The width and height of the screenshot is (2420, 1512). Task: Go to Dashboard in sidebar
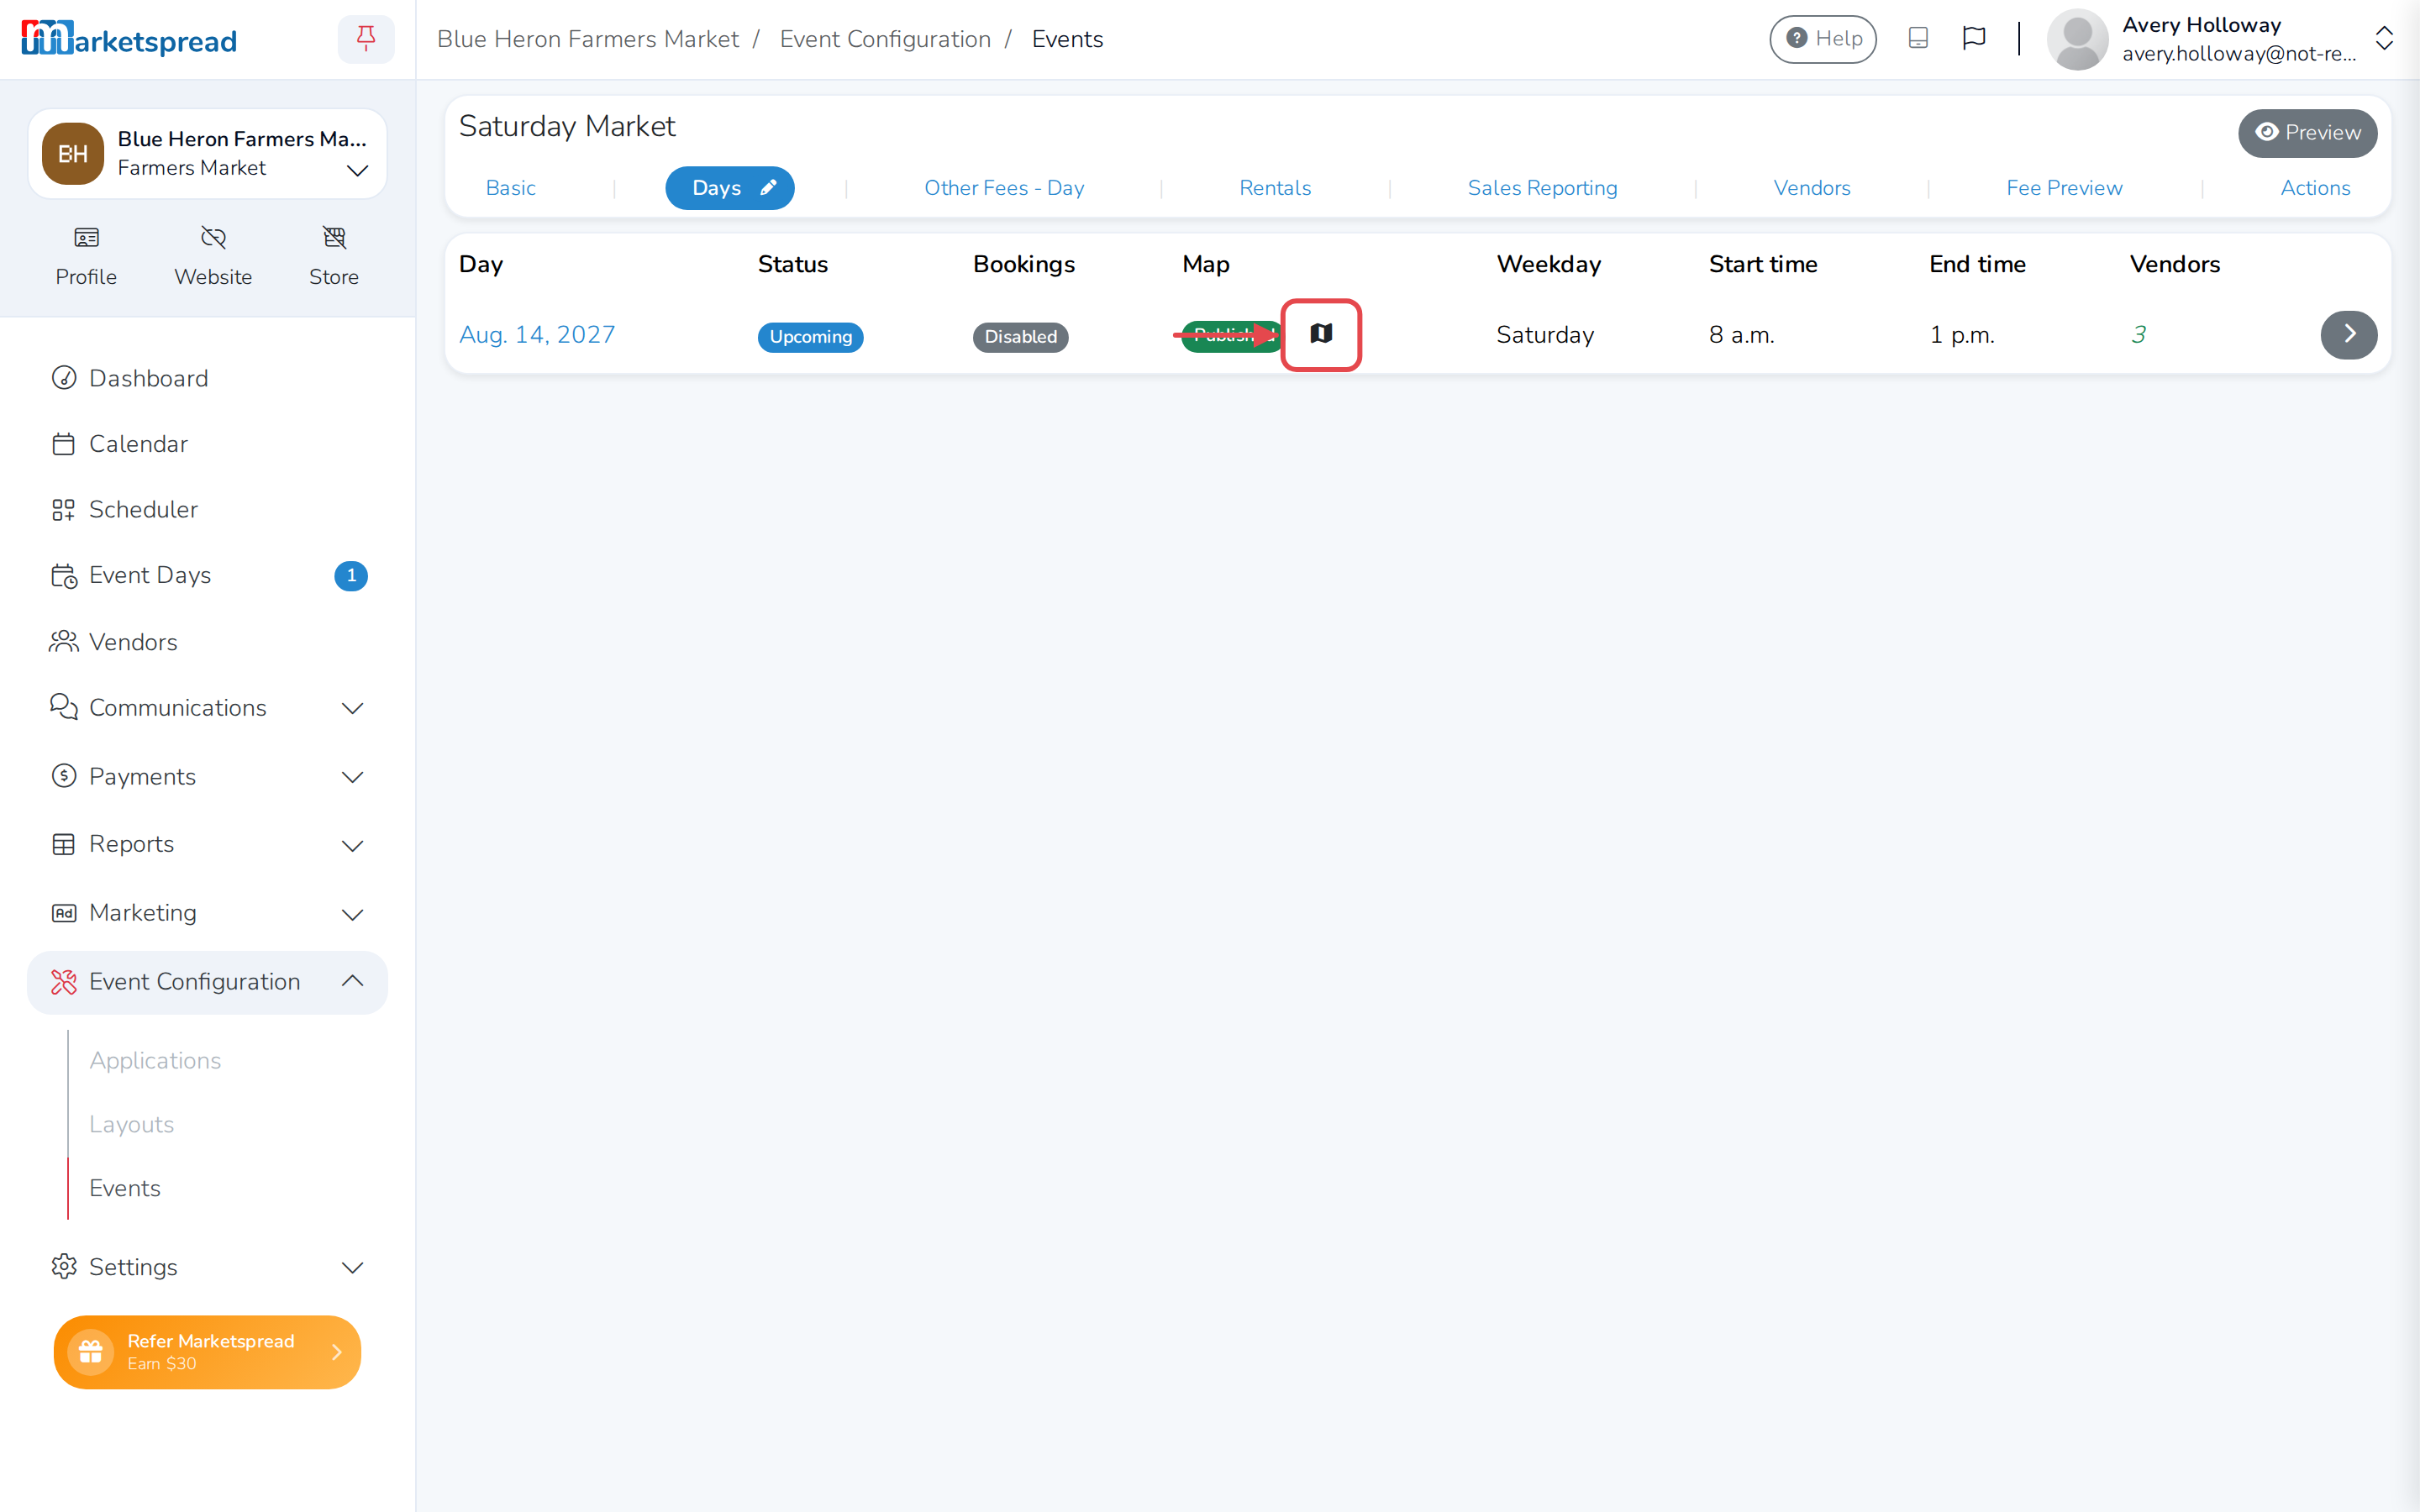207,378
